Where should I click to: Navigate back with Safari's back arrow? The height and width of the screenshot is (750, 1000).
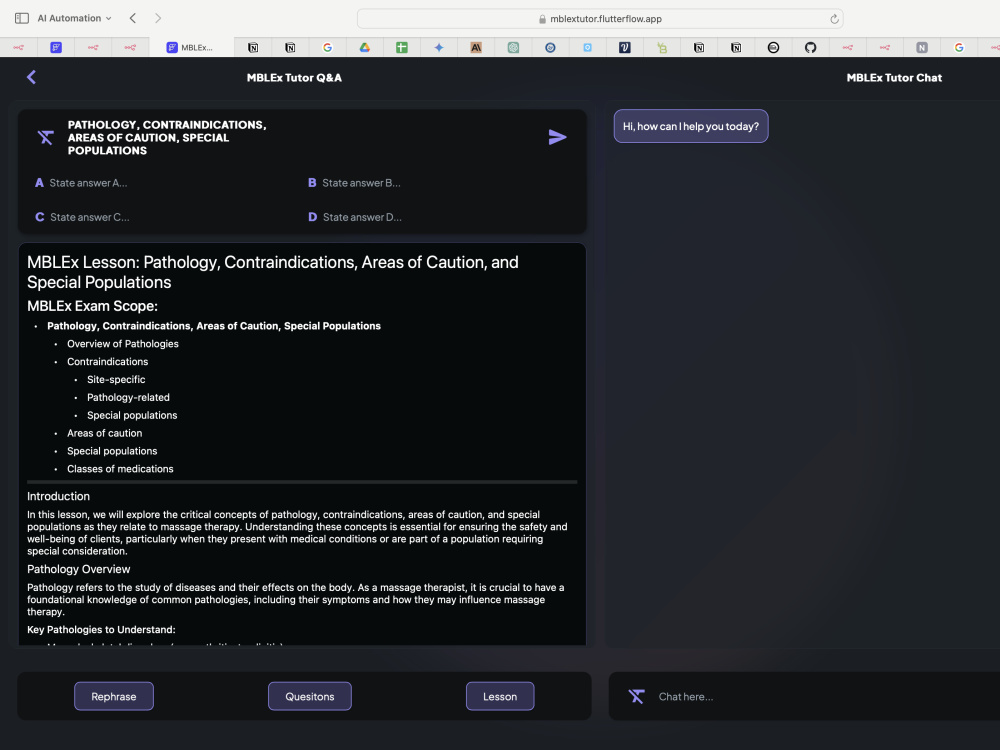coord(133,18)
